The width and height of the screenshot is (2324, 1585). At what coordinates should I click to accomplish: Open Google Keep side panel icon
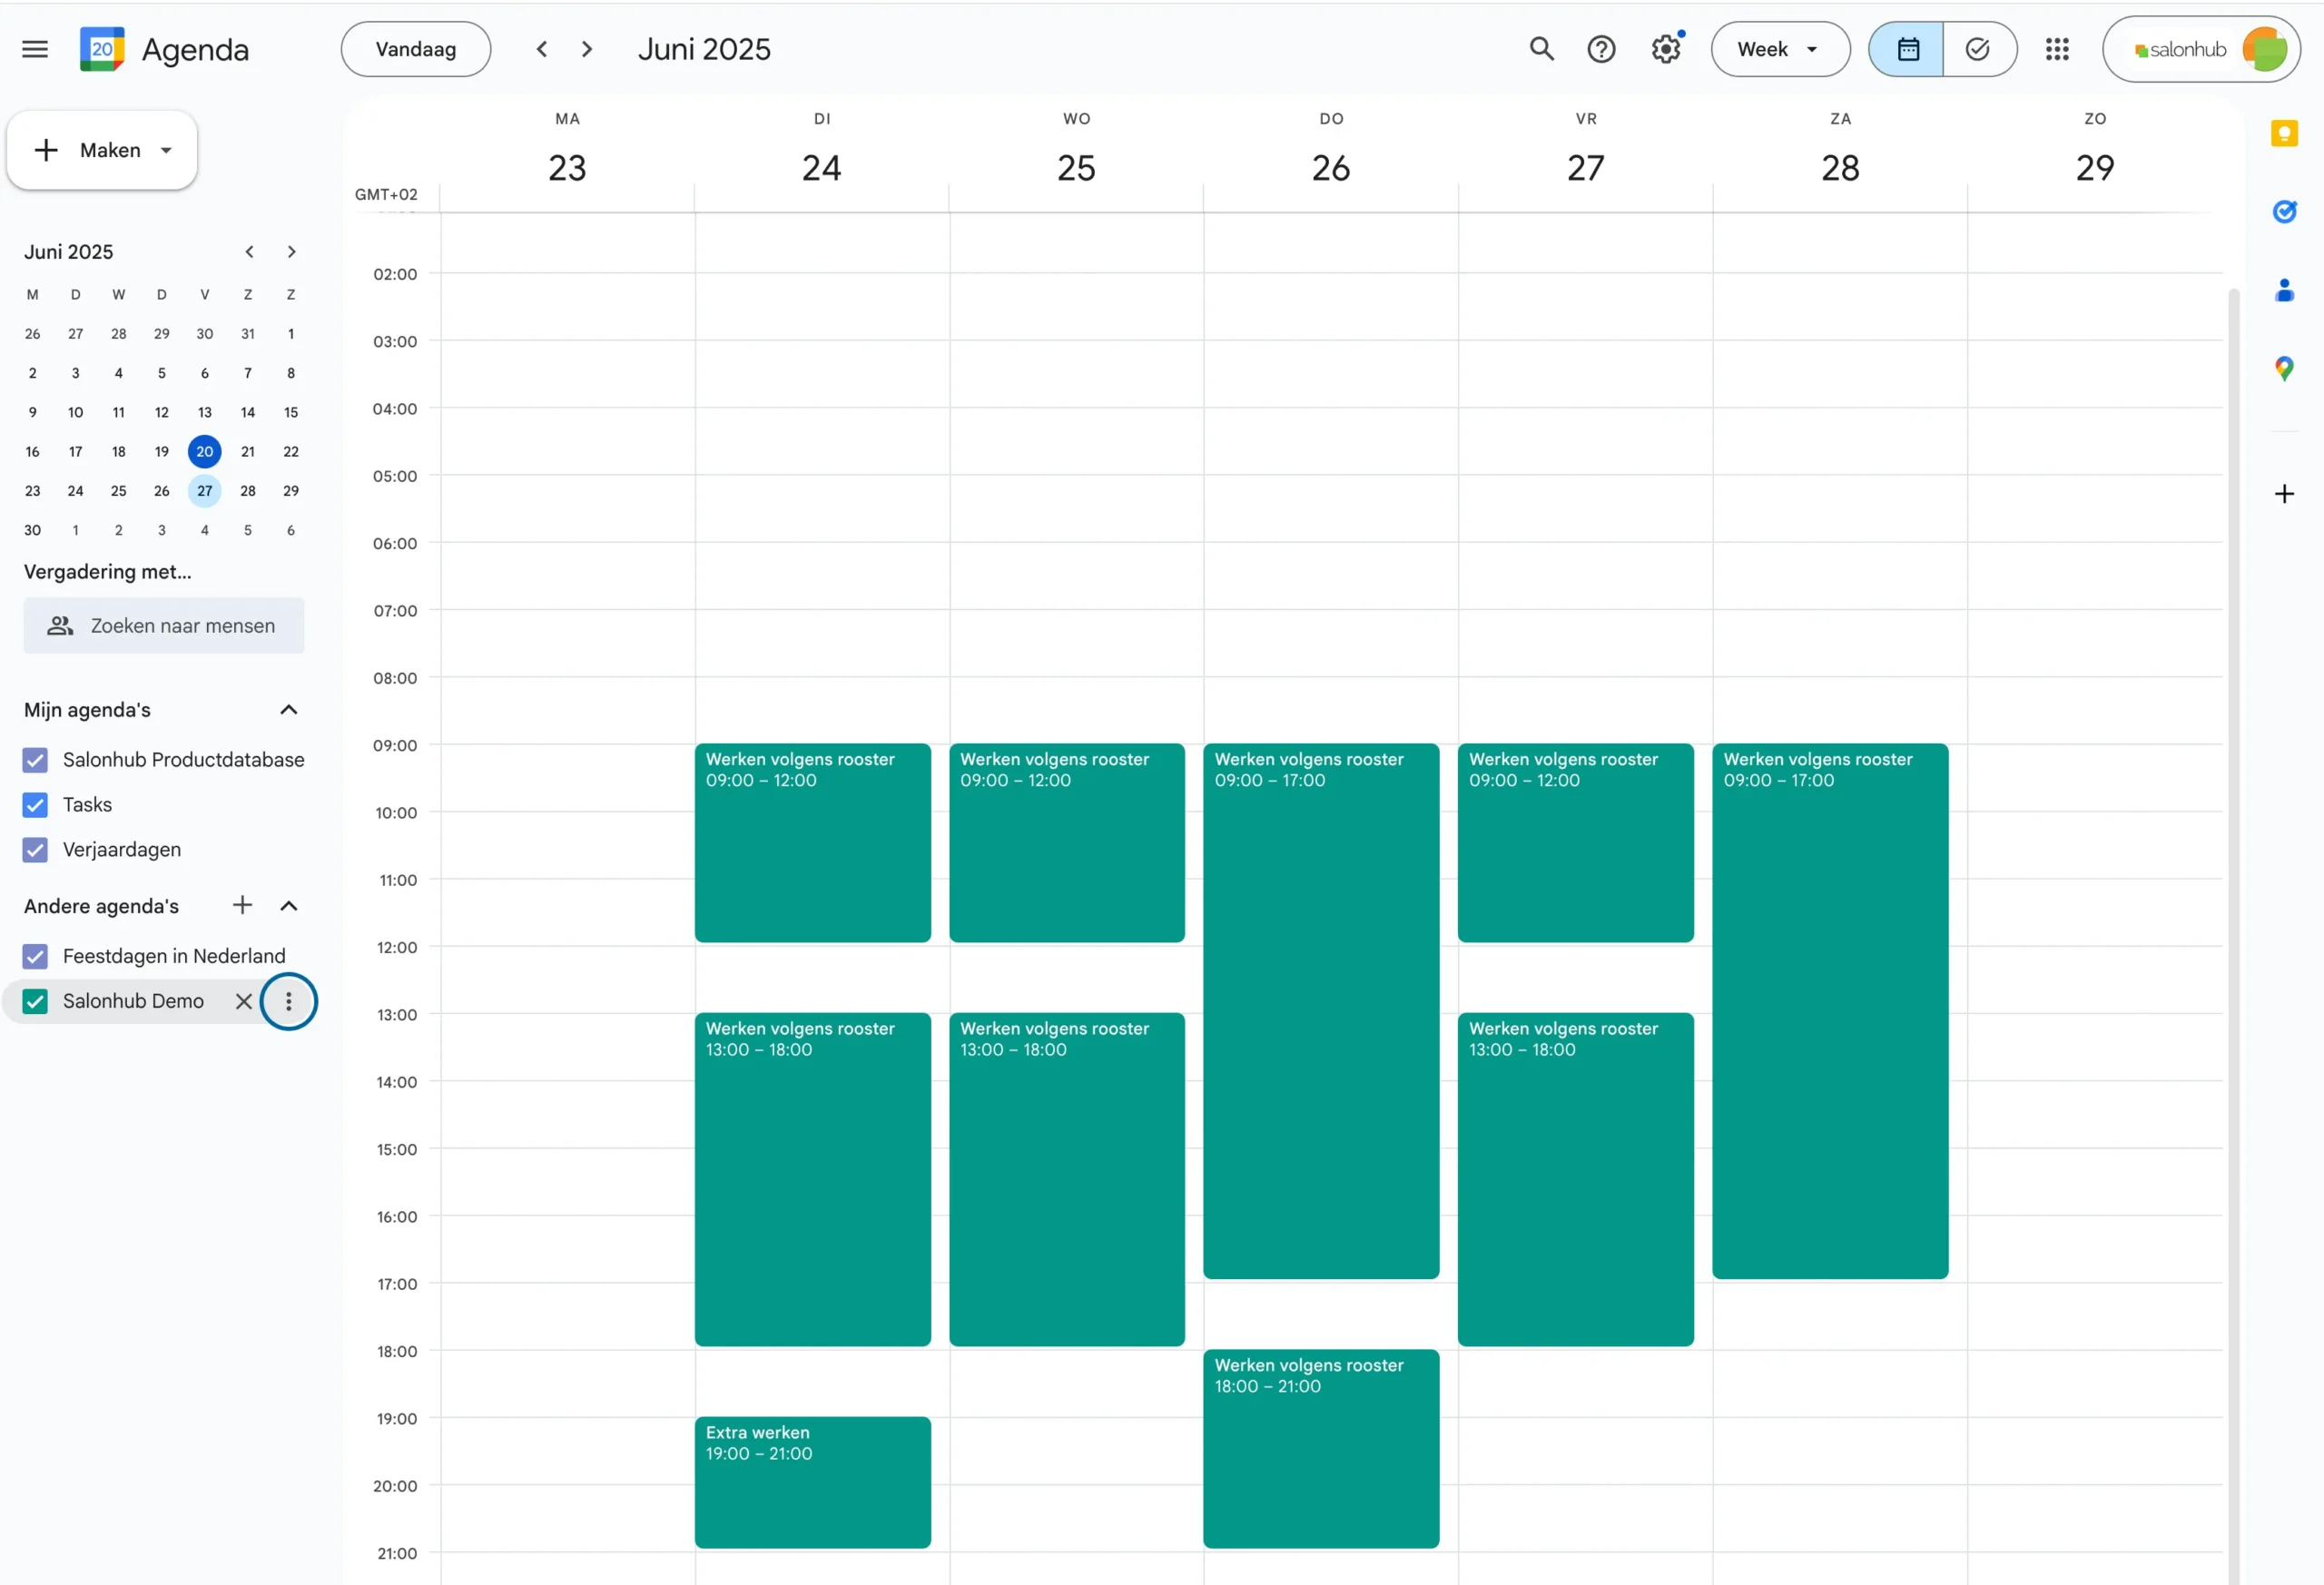tap(2284, 134)
